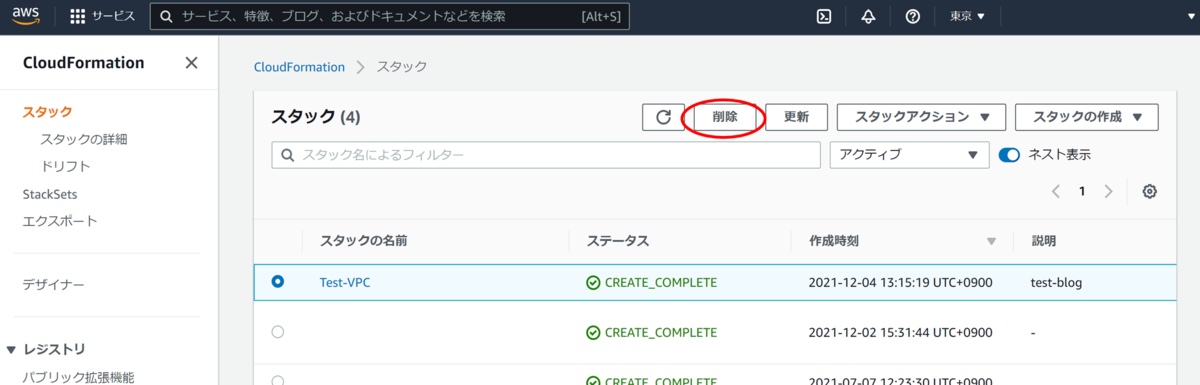The image size is (1200, 385).
Task: Toggle the ネスト表示 switch
Action: tap(1010, 155)
